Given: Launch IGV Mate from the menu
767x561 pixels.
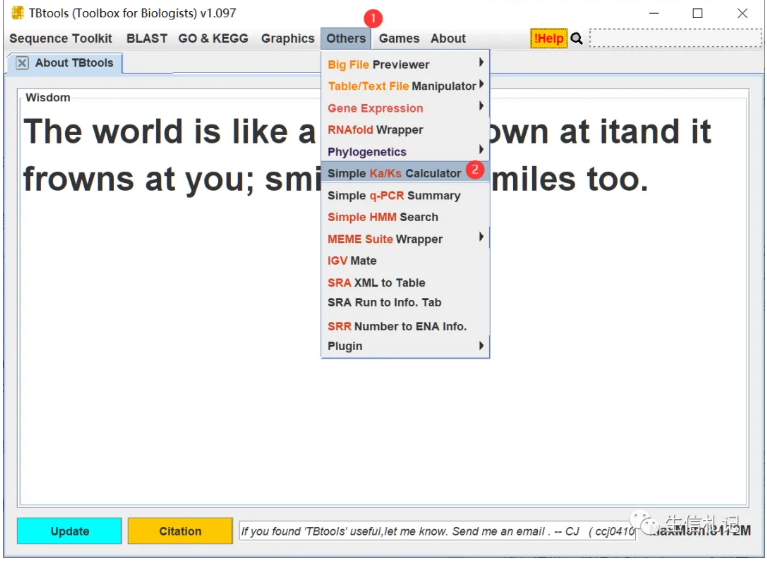Looking at the screenshot, I should tap(352, 261).
